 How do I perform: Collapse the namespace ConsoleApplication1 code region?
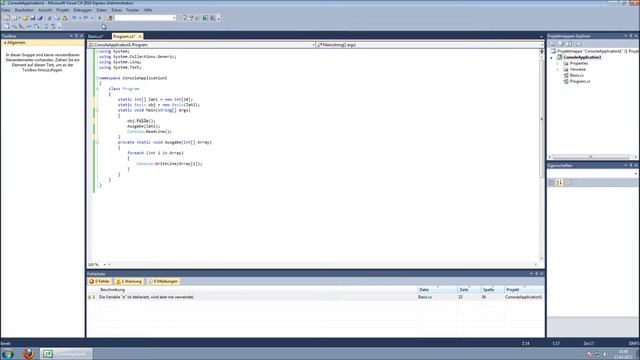[x=98, y=78]
